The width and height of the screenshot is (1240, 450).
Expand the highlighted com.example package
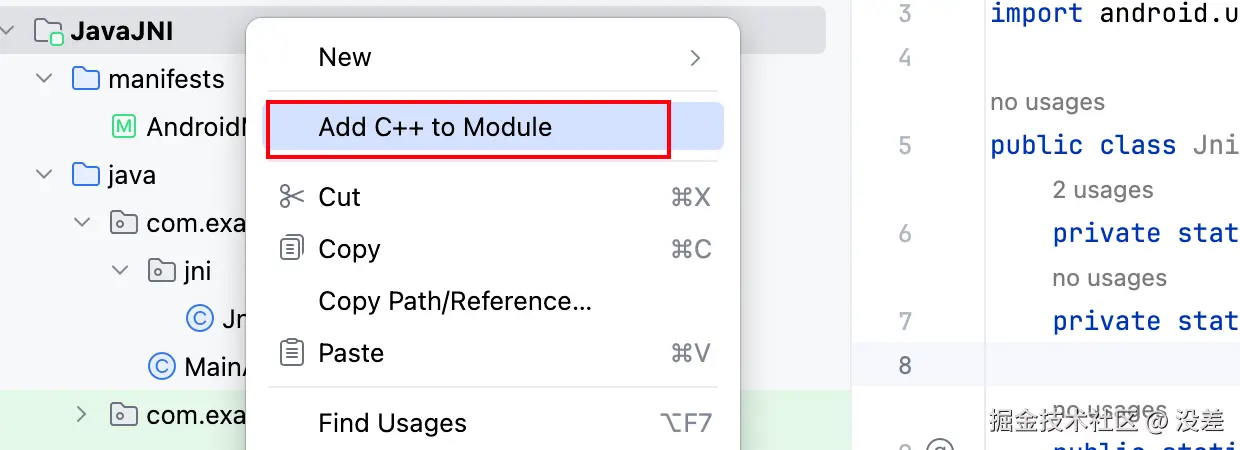point(82,414)
